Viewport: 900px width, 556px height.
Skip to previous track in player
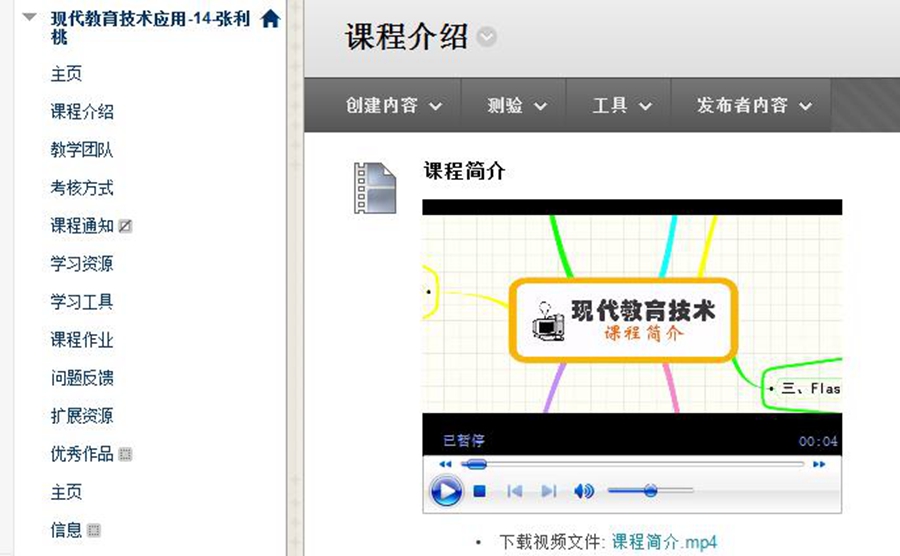515,491
